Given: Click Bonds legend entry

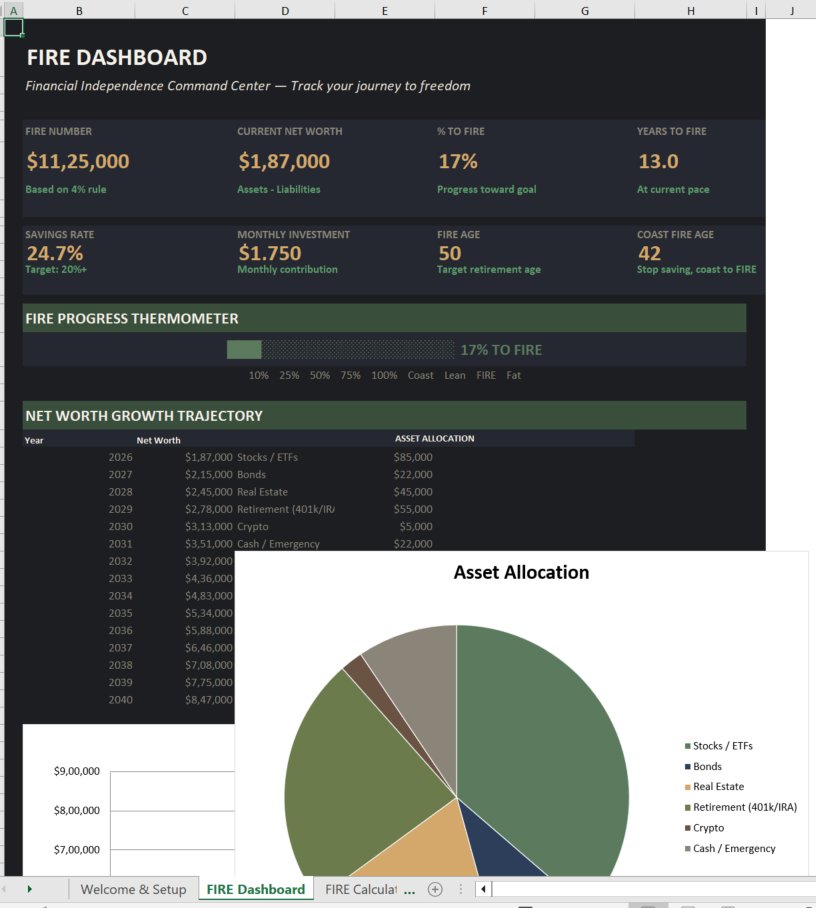Looking at the screenshot, I should pyautogui.click(x=703, y=766).
